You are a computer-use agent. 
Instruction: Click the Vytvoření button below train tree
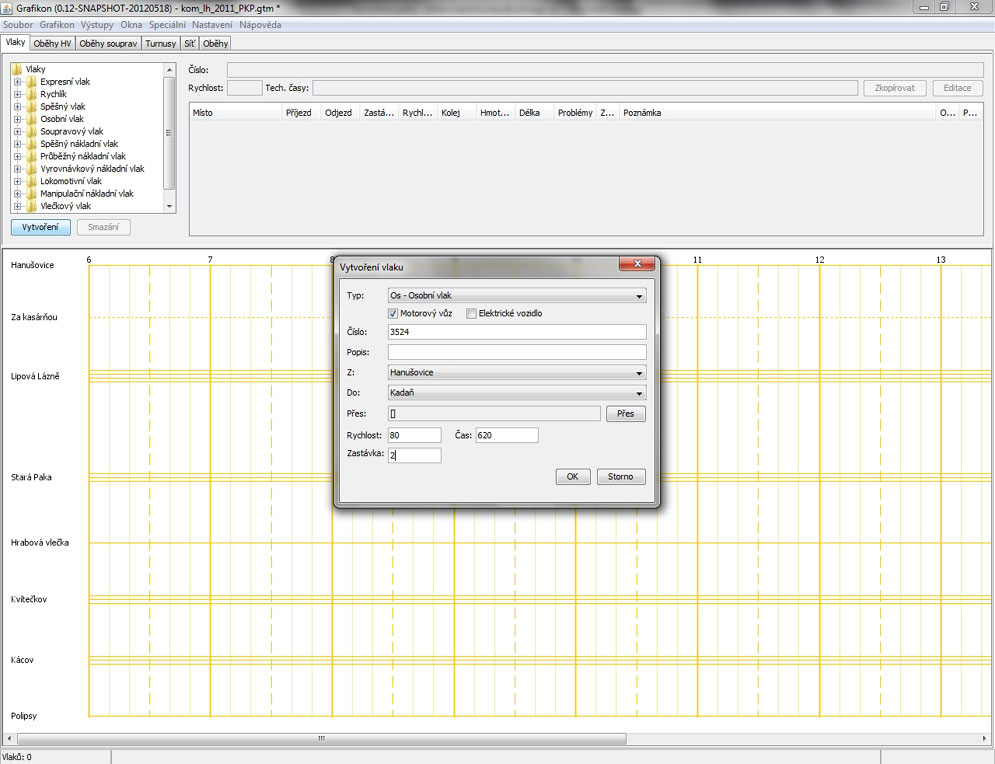[x=41, y=227]
